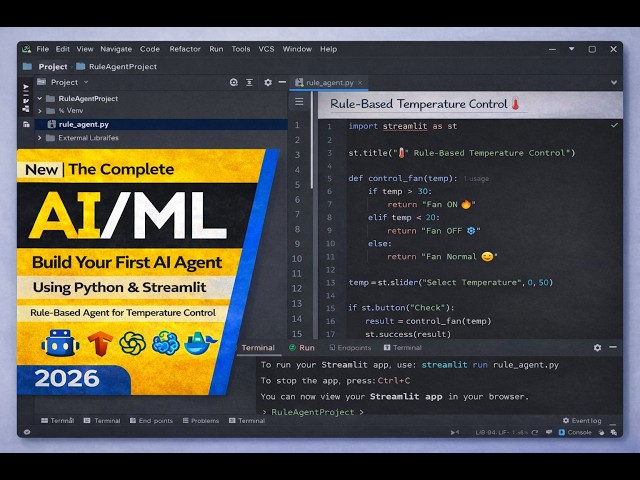
Task: Click the 'def control_fan(temp):' line
Action: point(403,178)
